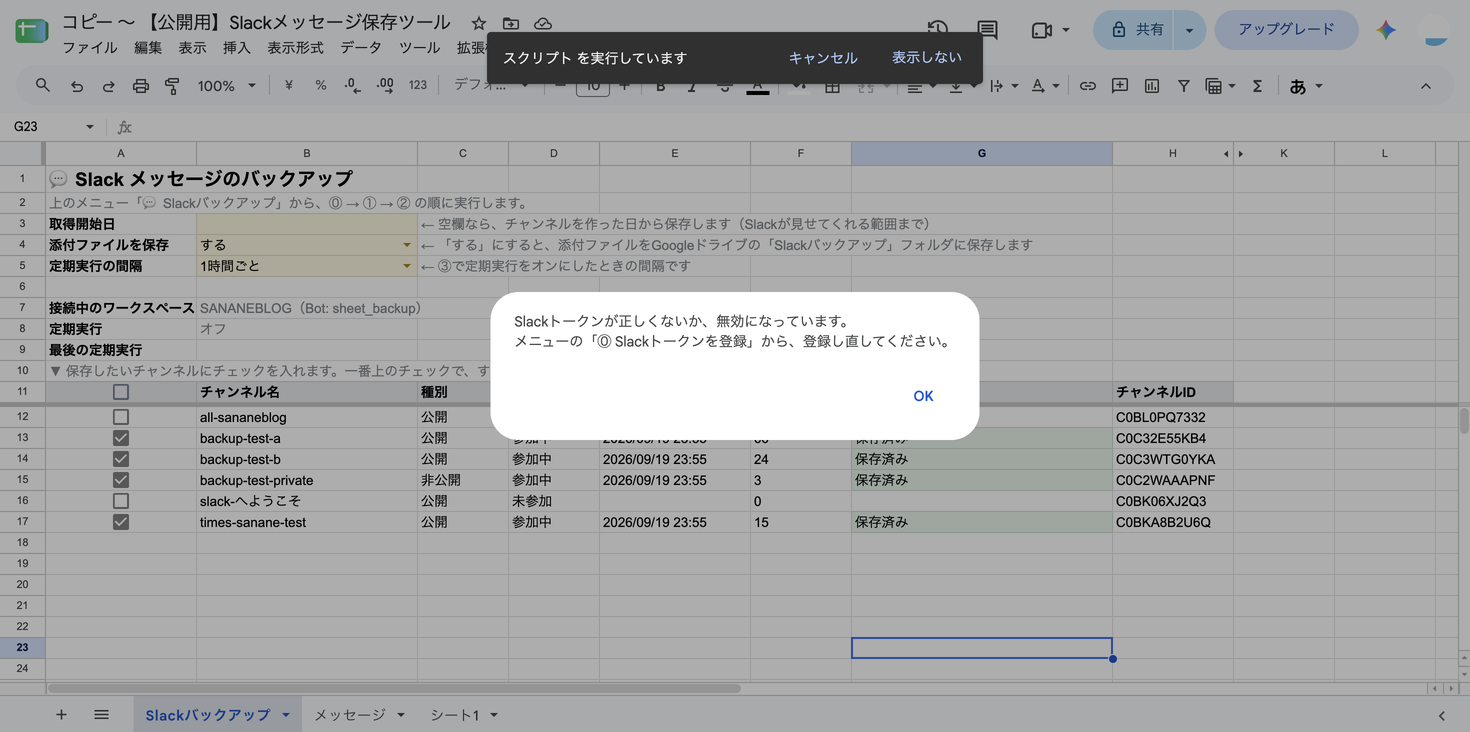Open the comments panel icon
Viewport: 1470px width, 732px height.
pos(987,30)
